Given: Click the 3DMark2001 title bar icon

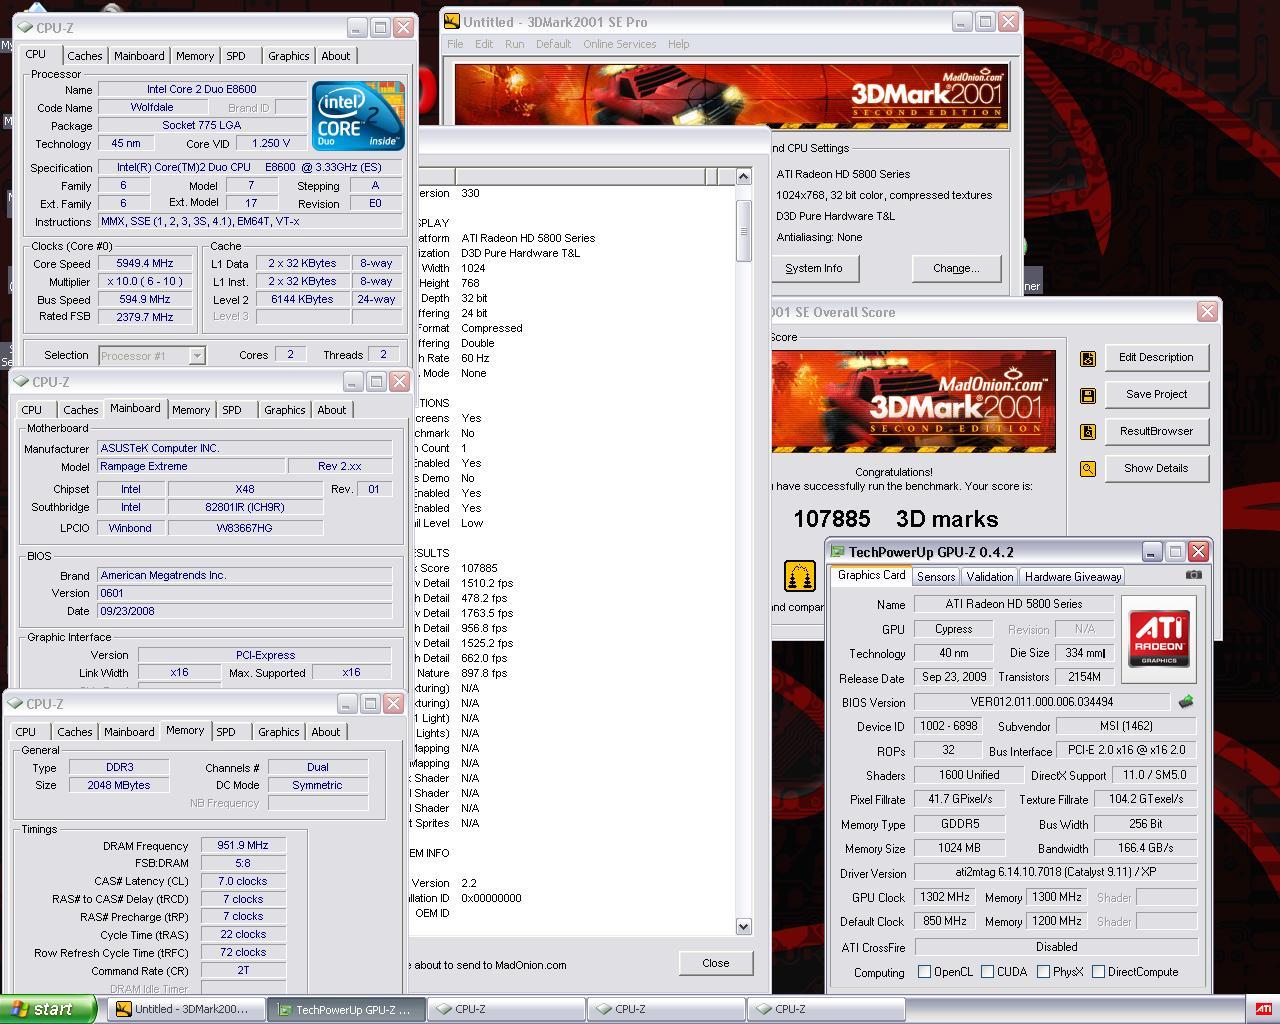Looking at the screenshot, I should click(x=452, y=21).
